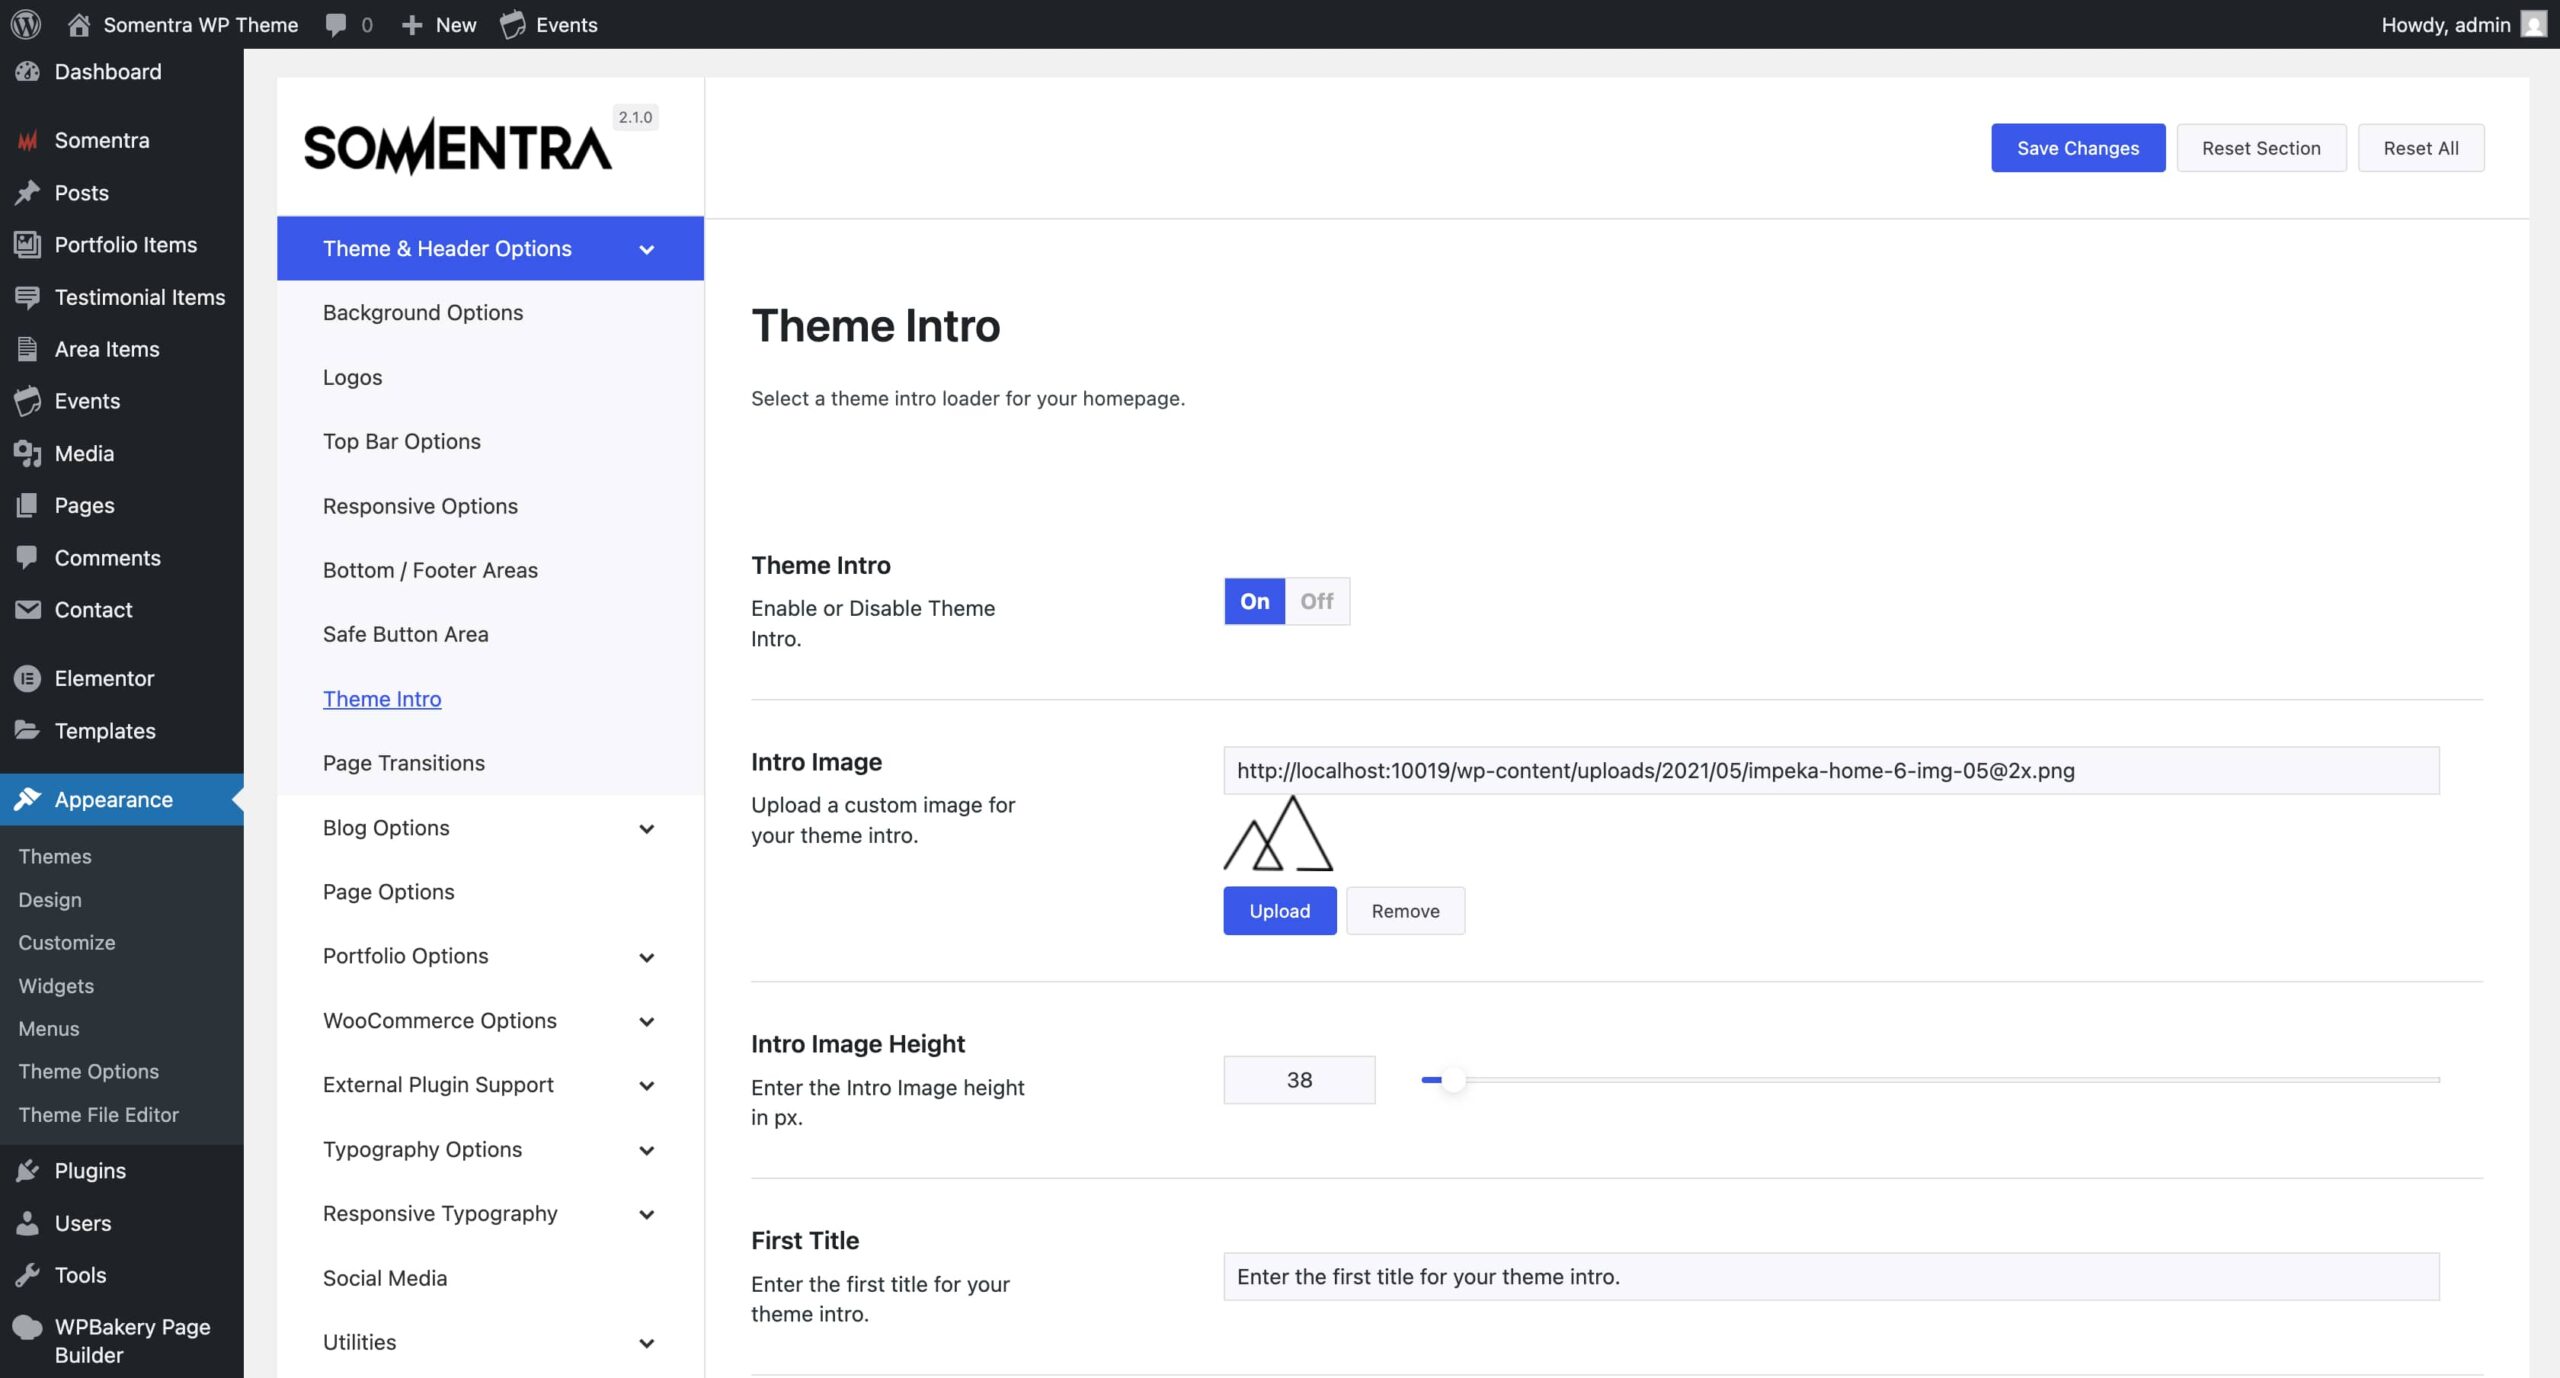Click the Media icon in sidebar
2560x1378 pixels.
28,453
